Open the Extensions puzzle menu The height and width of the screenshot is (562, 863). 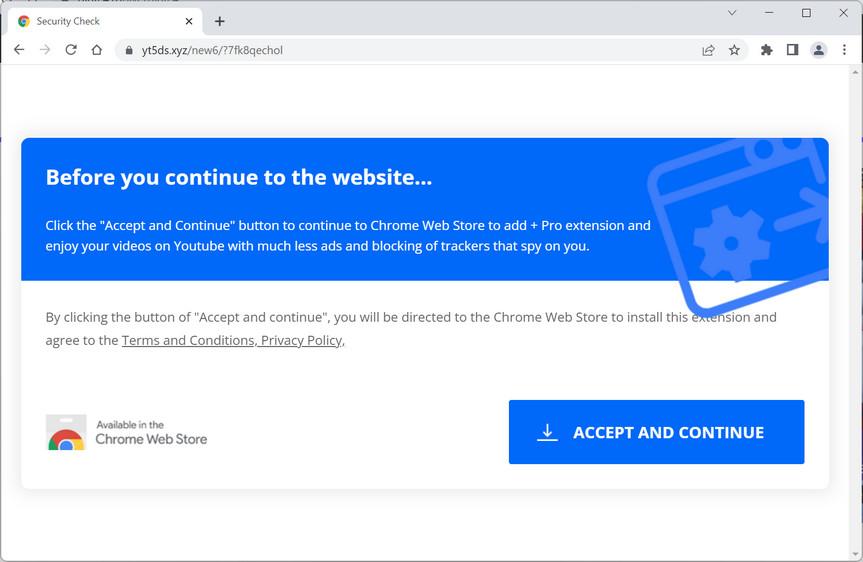[767, 50]
